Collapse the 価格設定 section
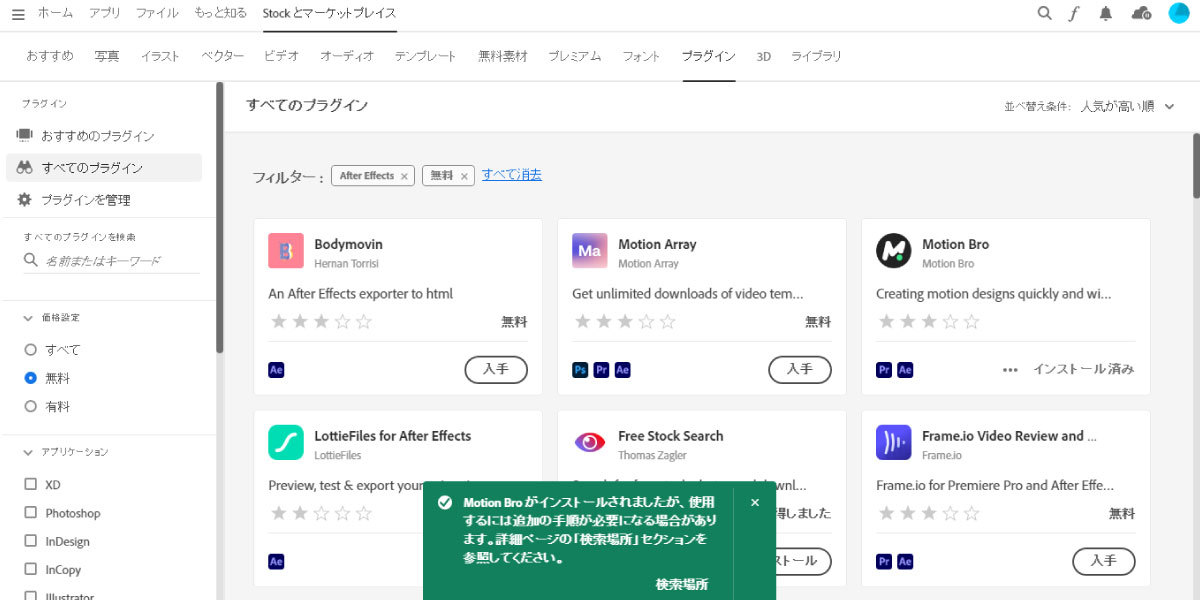1200x600 pixels. coord(28,318)
